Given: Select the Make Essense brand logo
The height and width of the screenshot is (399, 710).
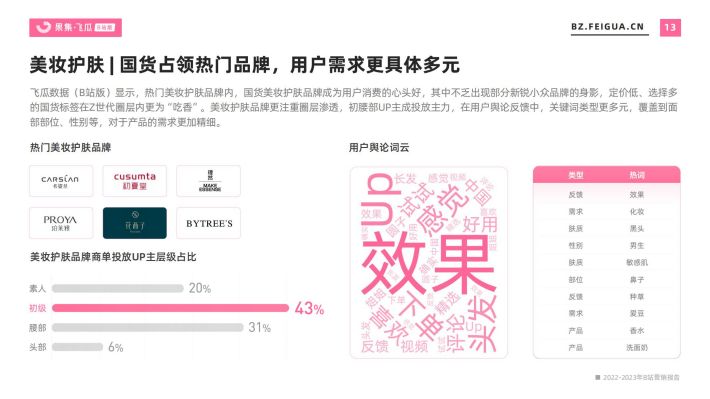Looking at the screenshot, I should (x=208, y=181).
